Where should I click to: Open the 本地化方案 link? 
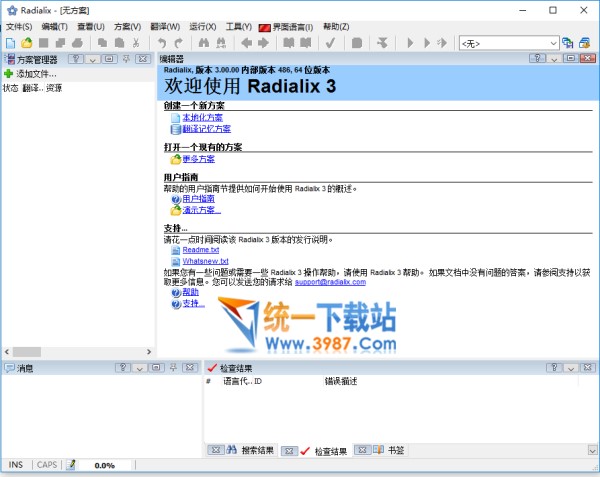click(202, 117)
